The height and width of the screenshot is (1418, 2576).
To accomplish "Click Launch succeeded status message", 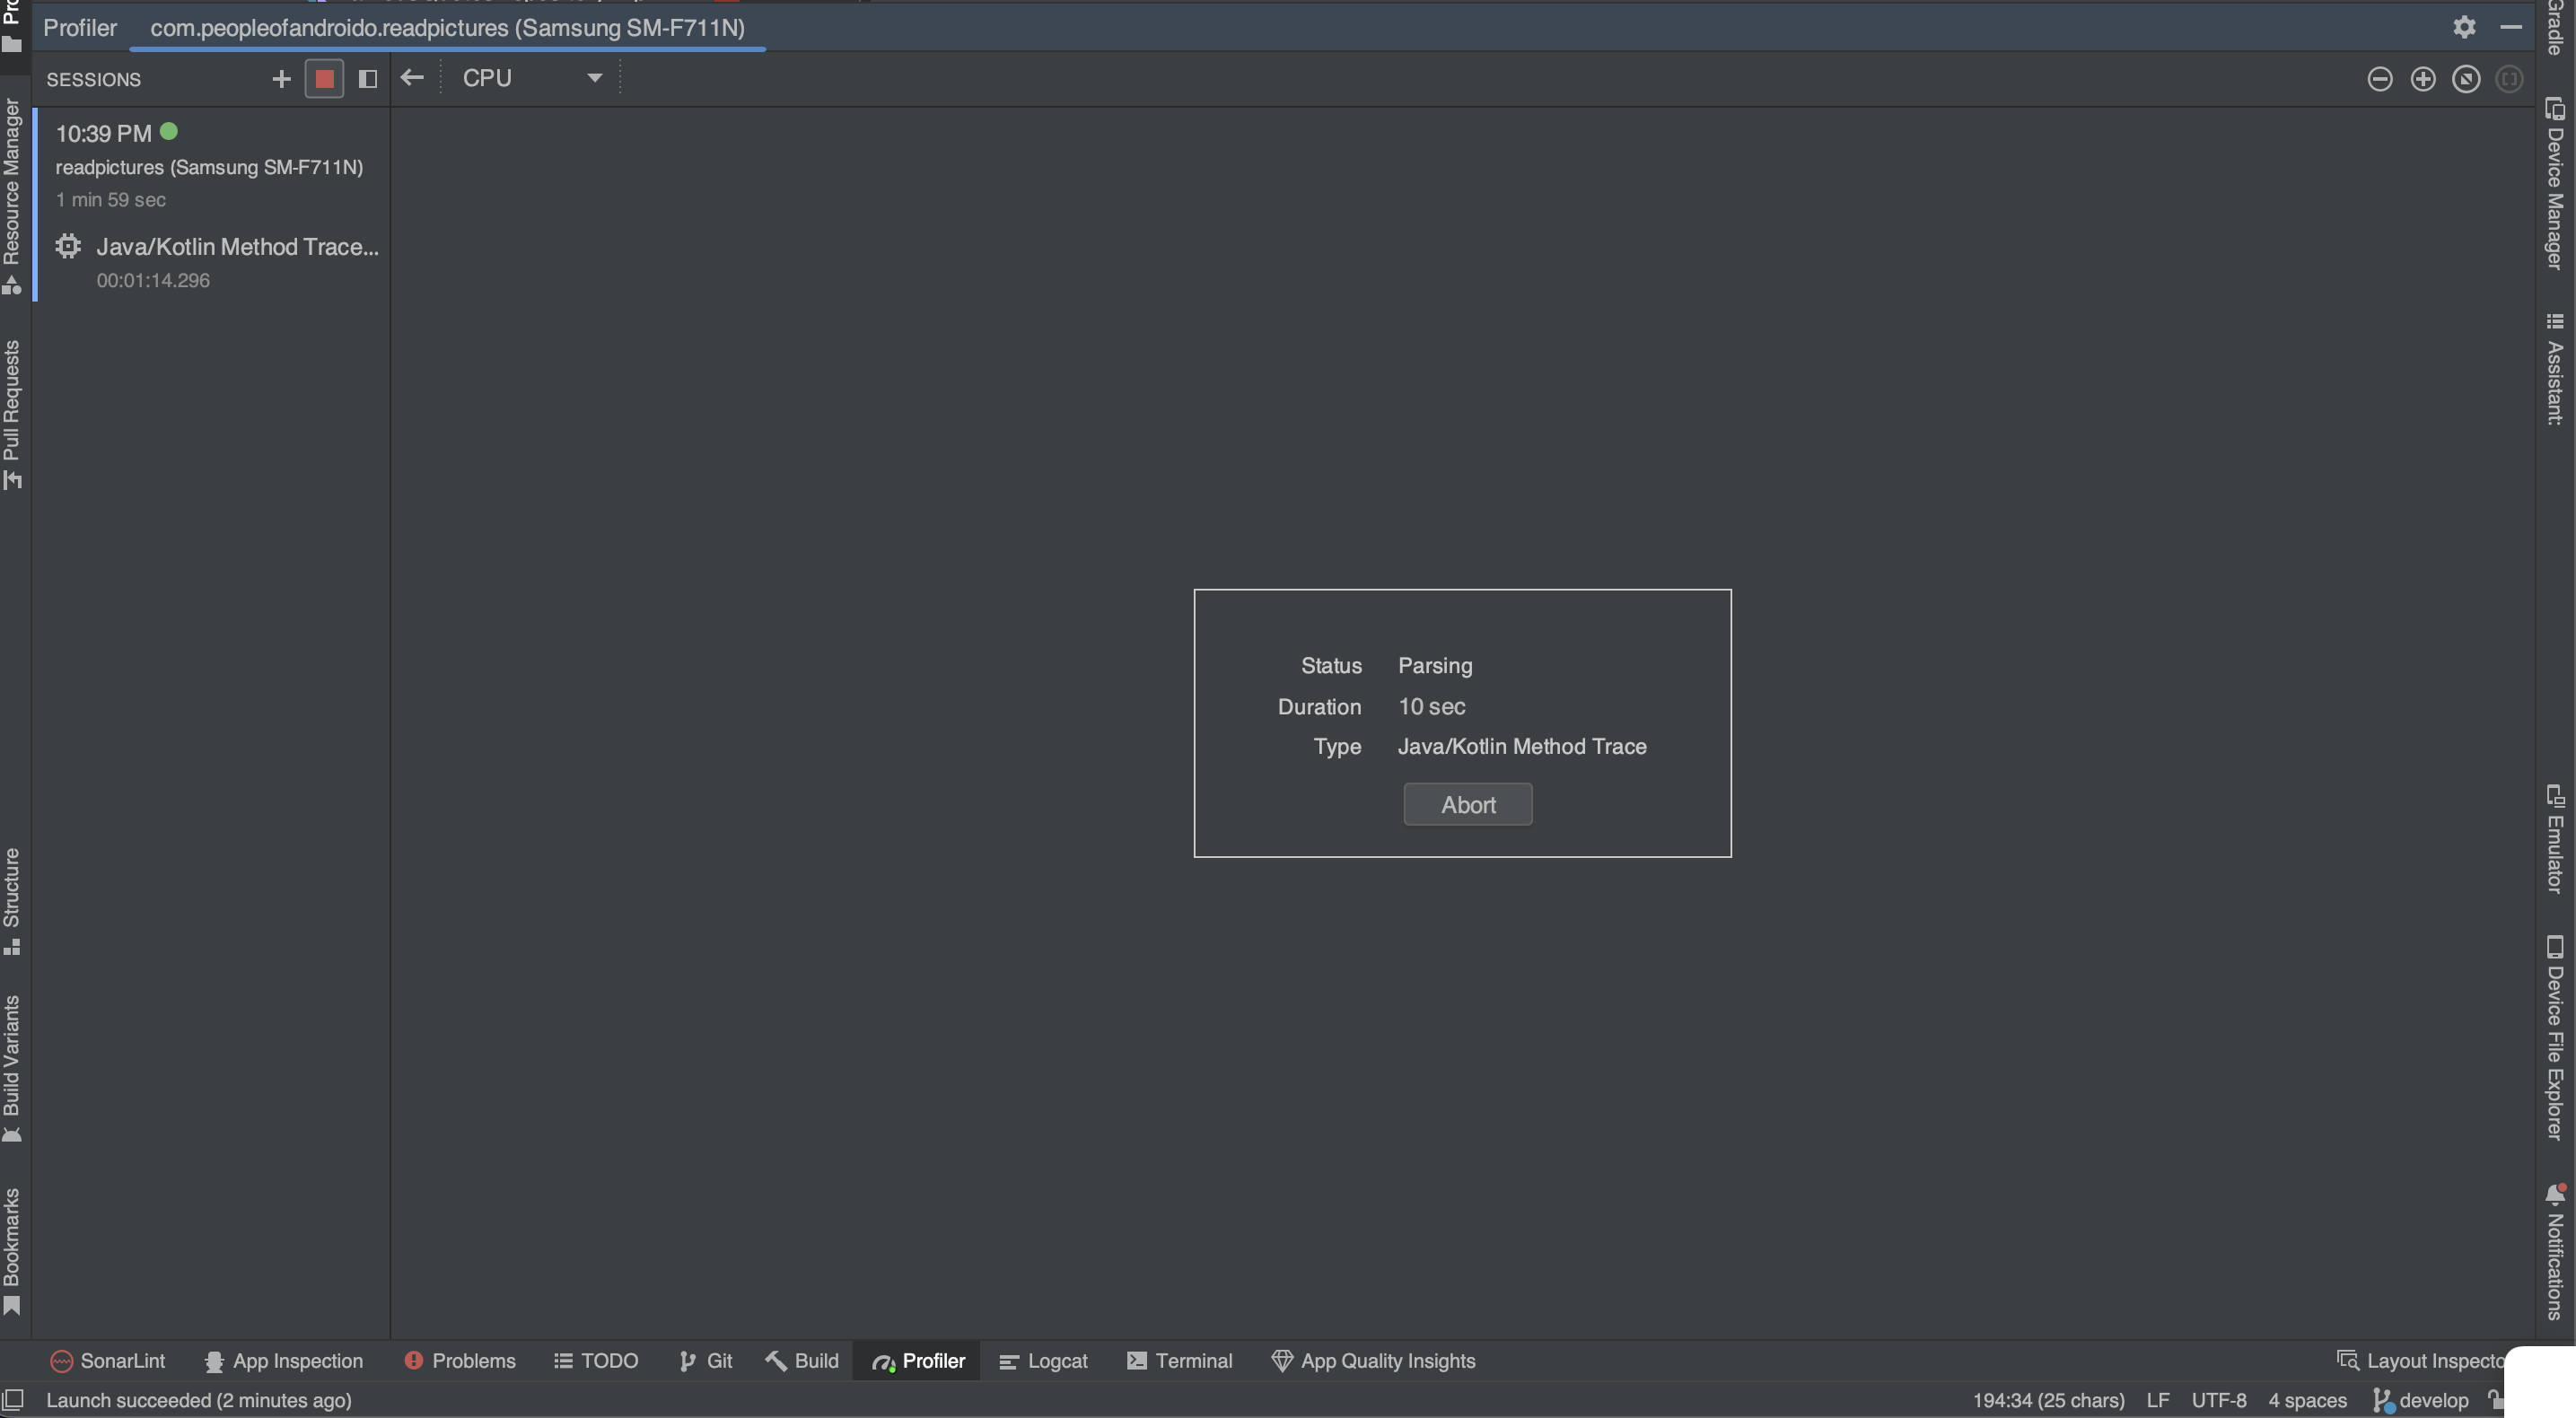I will [x=199, y=1401].
